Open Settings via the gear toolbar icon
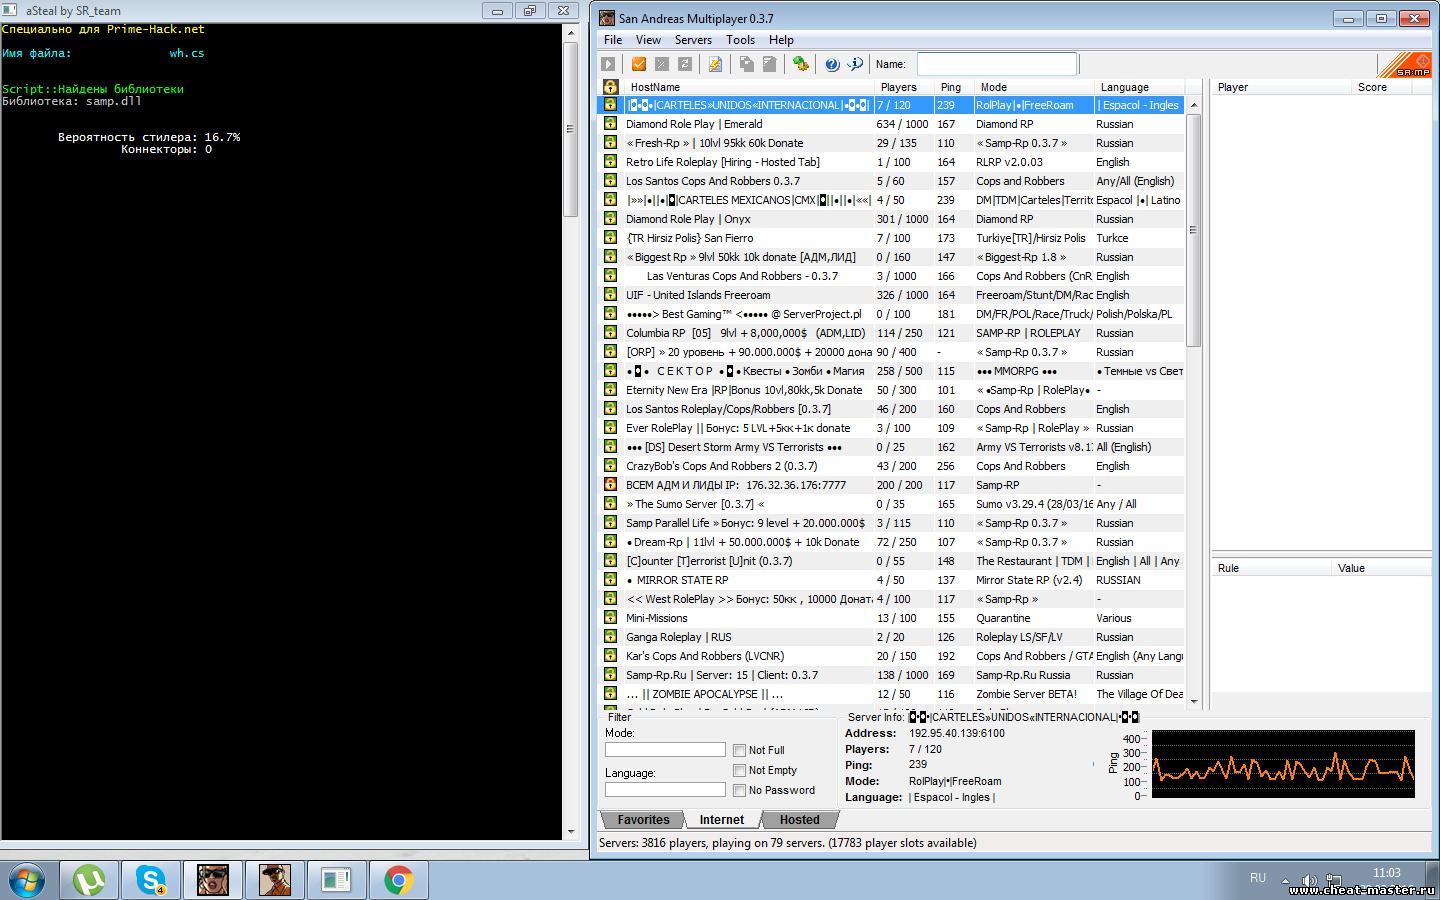Image resolution: width=1440 pixels, height=900 pixels. click(801, 64)
